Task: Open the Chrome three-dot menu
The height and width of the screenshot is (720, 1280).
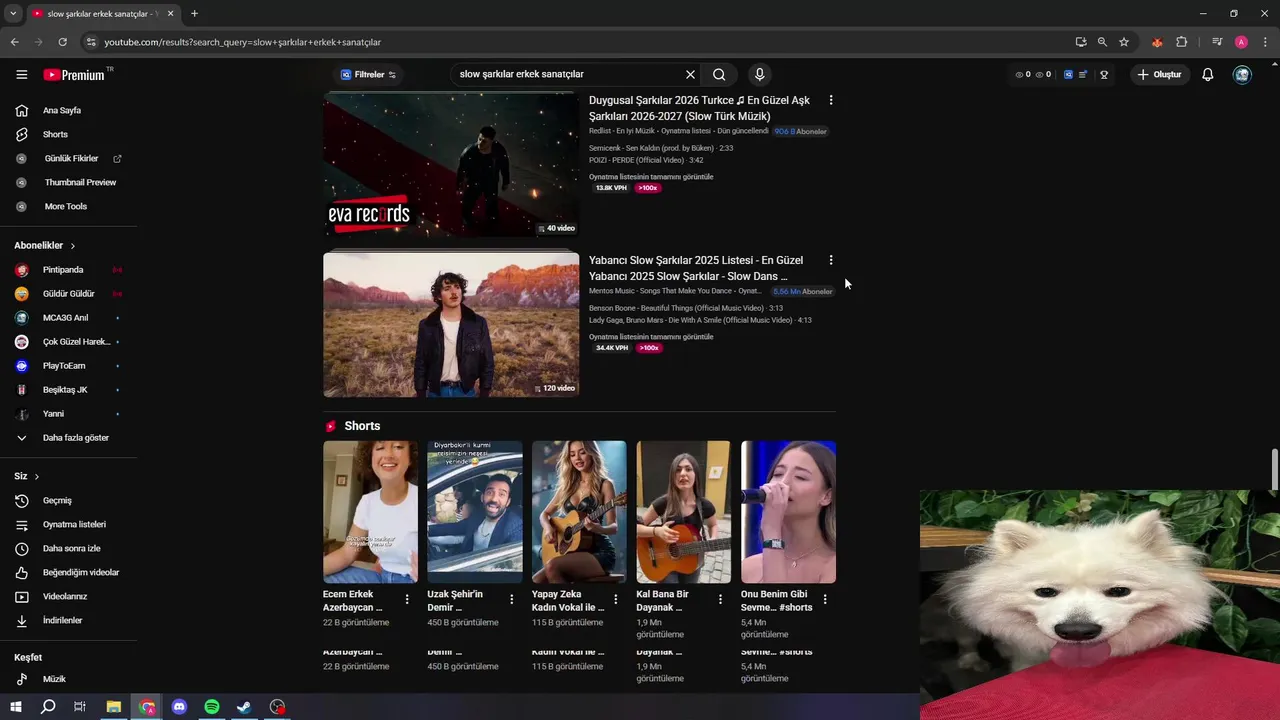Action: point(1265,42)
